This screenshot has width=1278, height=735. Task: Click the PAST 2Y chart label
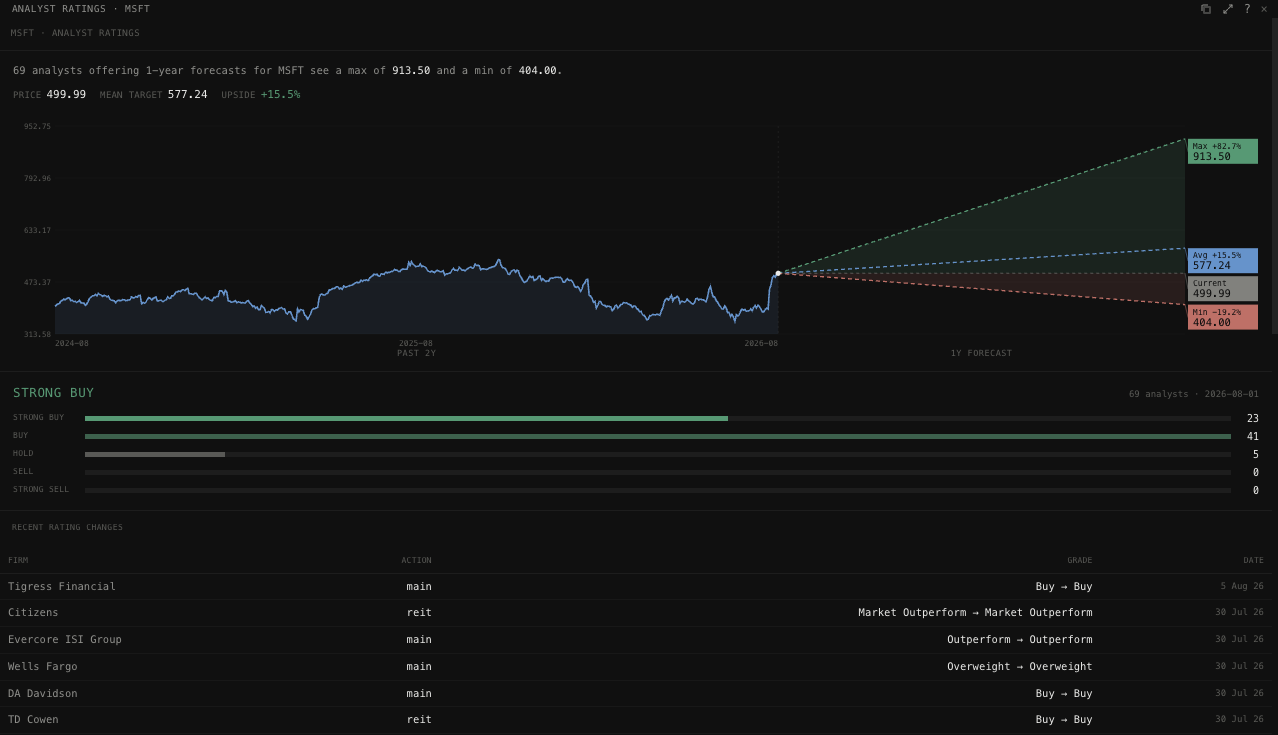(x=416, y=353)
